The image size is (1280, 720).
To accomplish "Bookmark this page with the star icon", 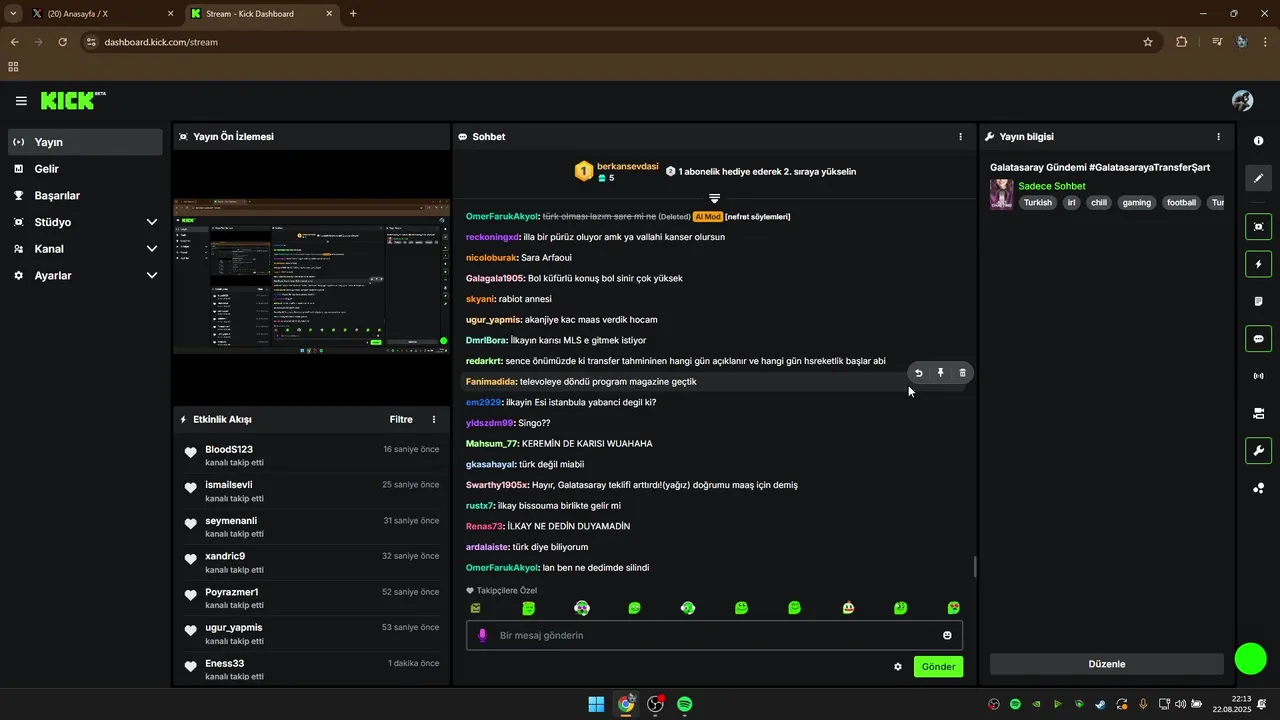I will pyautogui.click(x=1148, y=42).
